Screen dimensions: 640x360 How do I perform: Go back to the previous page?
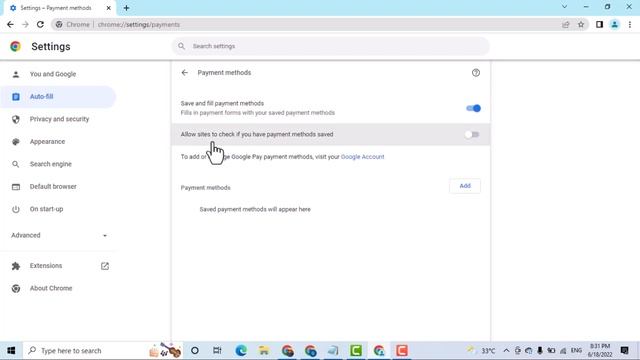click(x=10, y=24)
